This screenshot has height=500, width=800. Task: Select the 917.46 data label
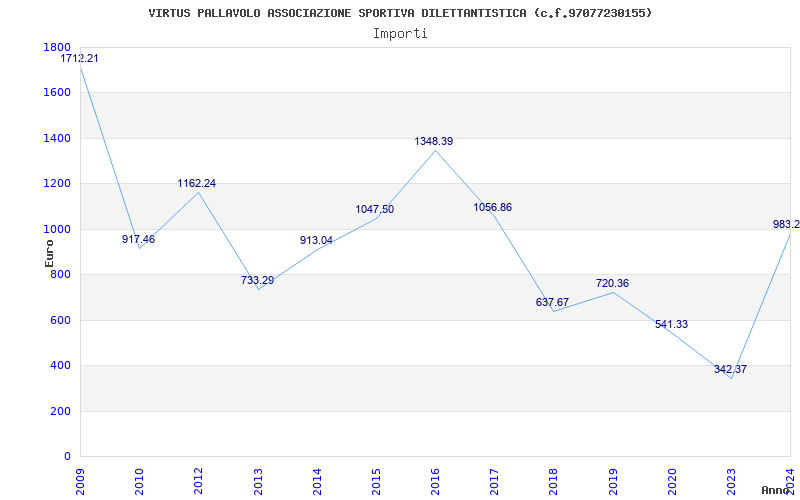[x=138, y=239]
